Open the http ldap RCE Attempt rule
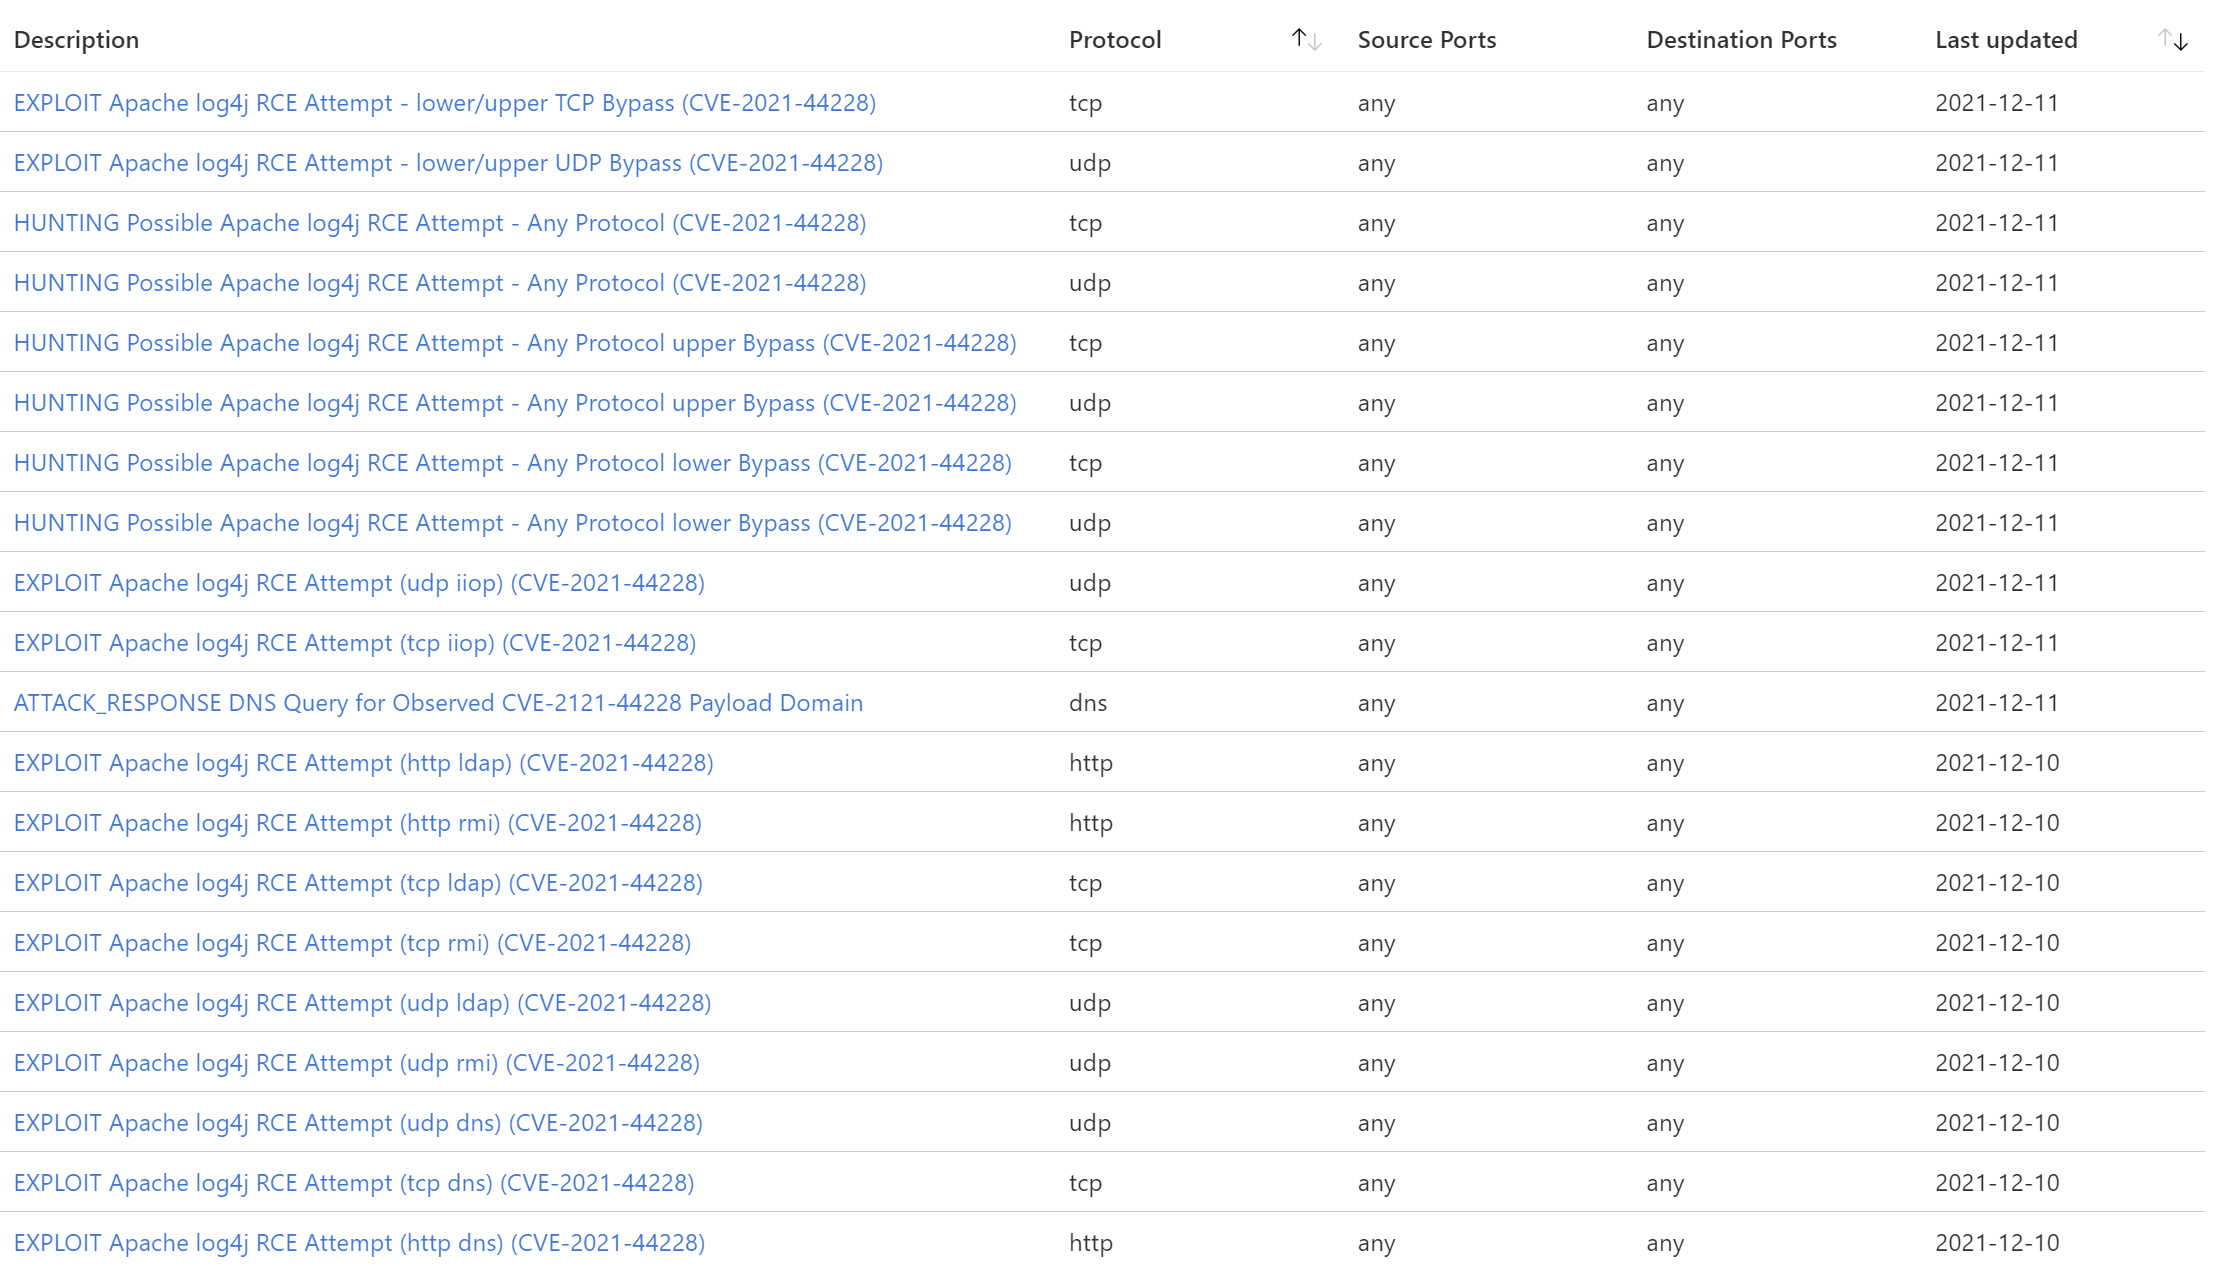This screenshot has width=2213, height=1269. [x=363, y=762]
